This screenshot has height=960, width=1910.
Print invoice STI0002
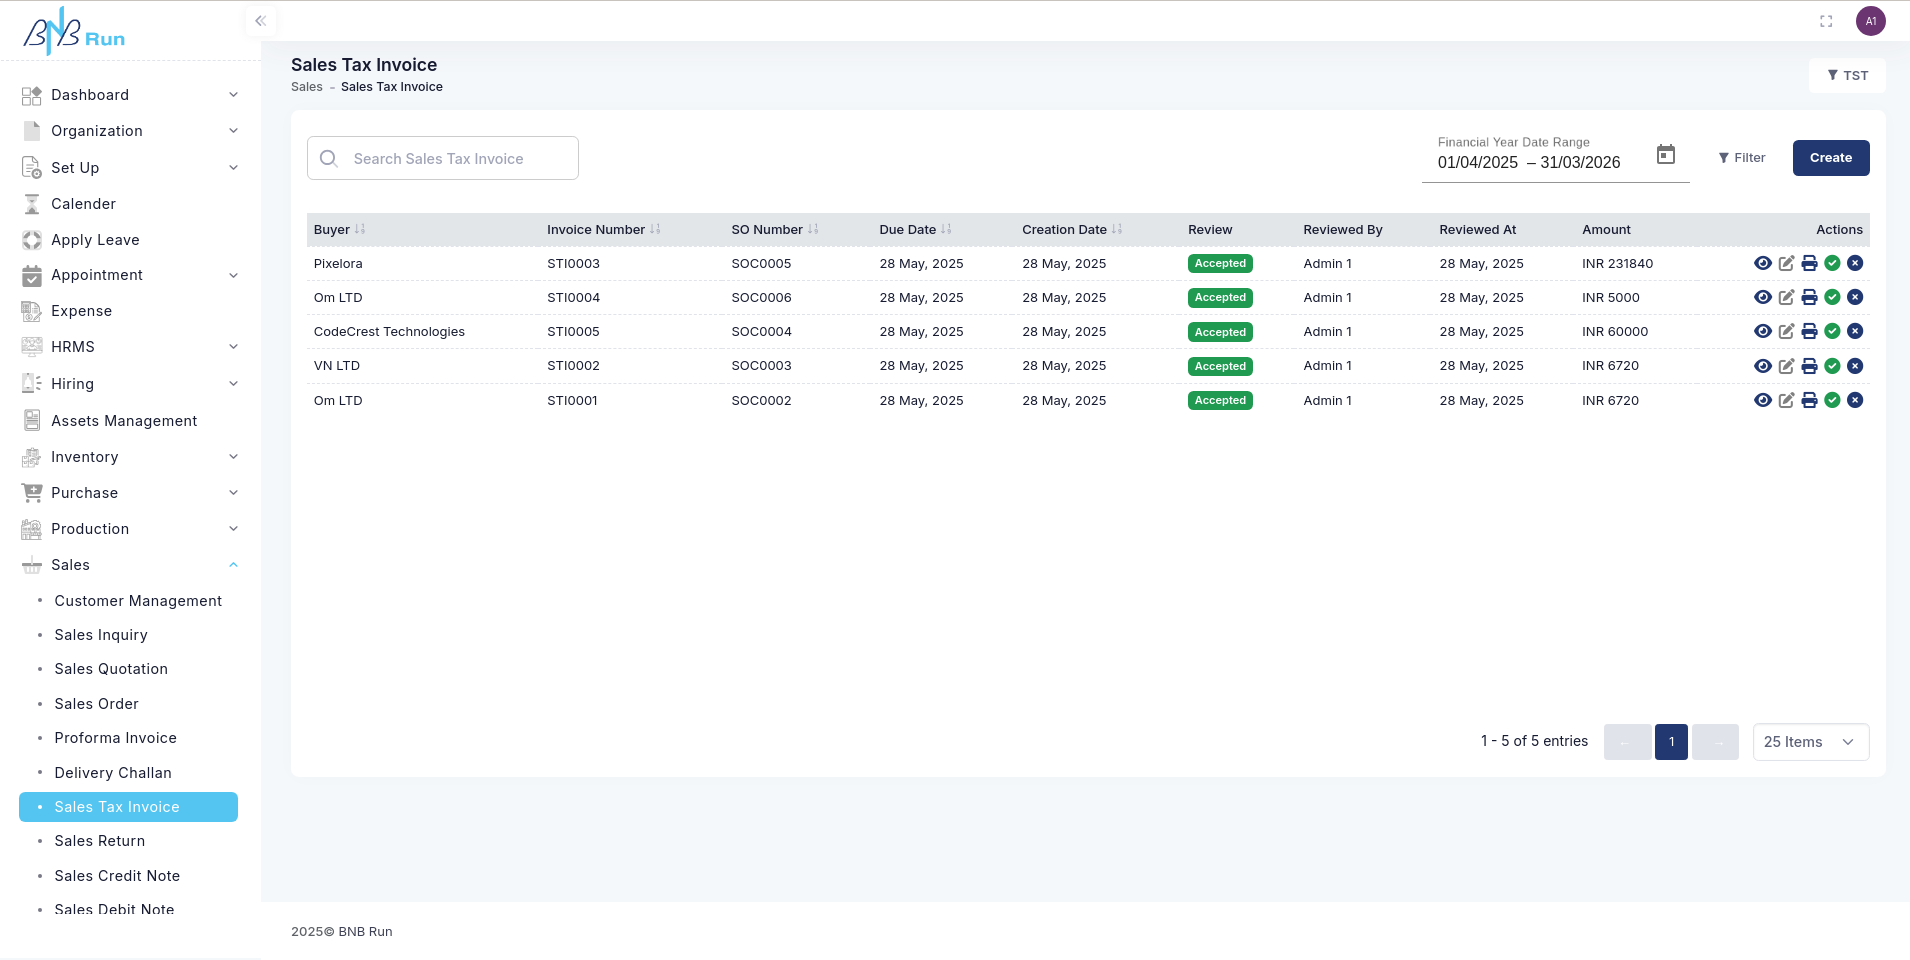(1809, 366)
